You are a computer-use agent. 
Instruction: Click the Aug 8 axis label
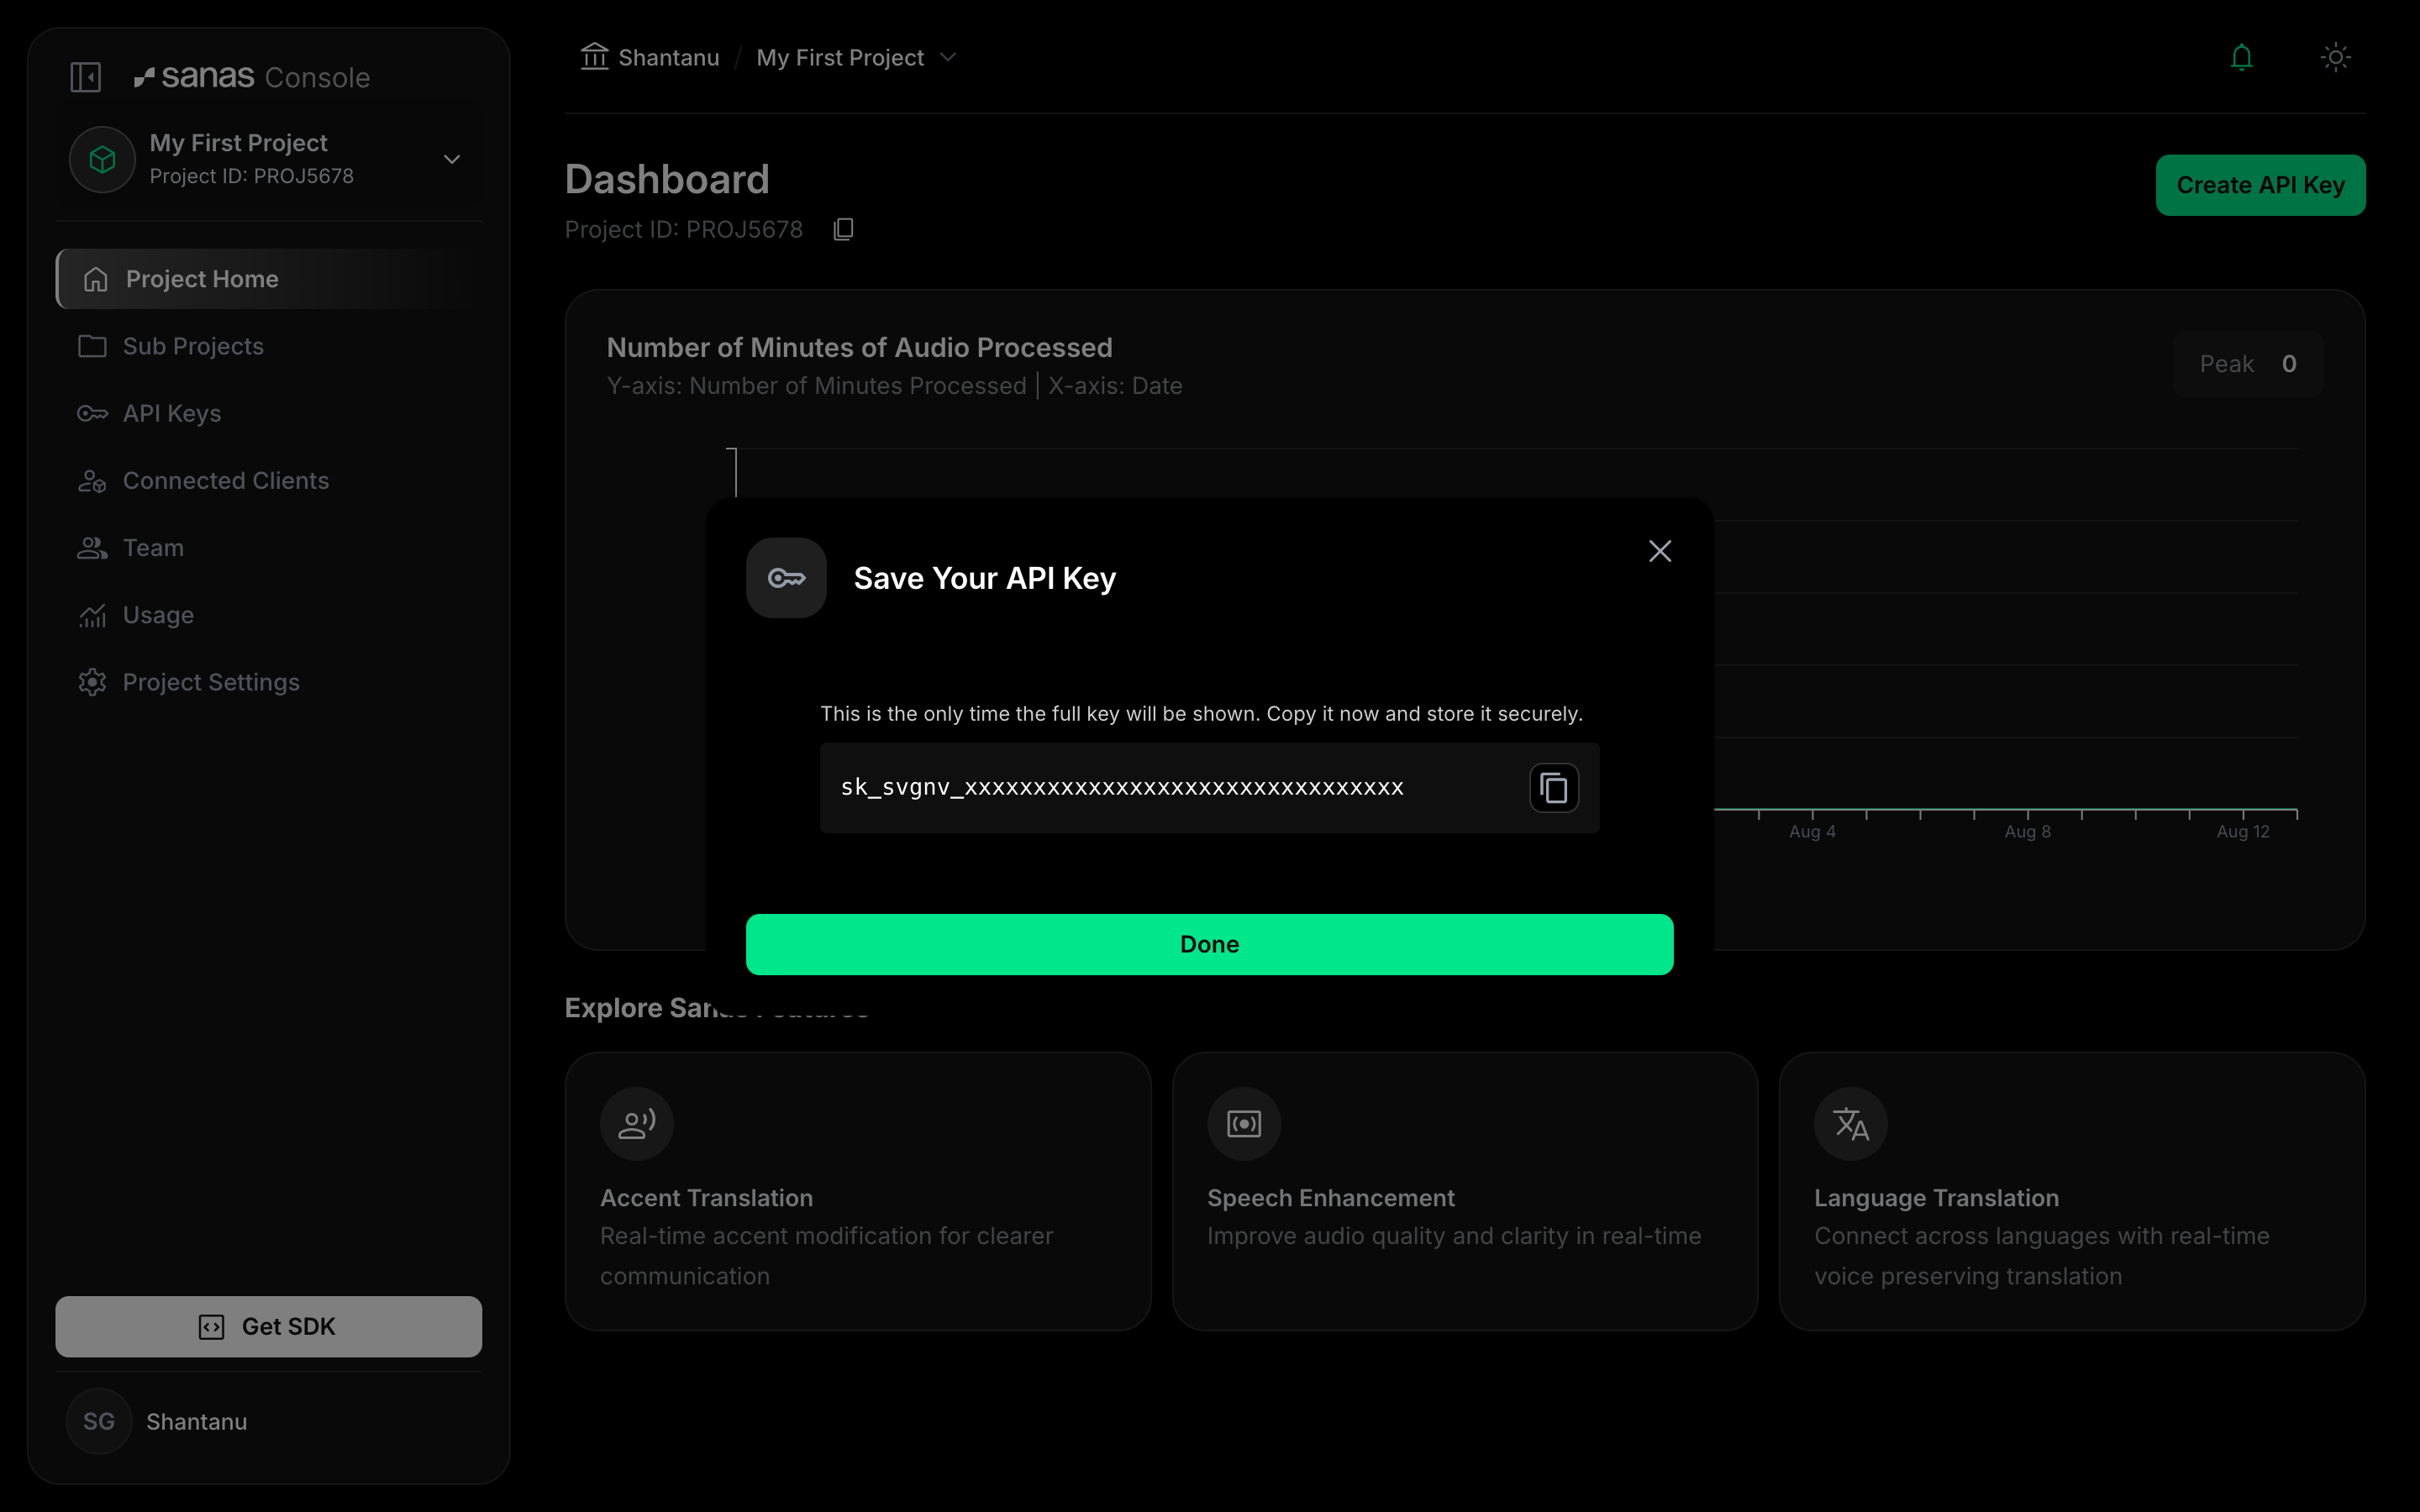point(2027,832)
